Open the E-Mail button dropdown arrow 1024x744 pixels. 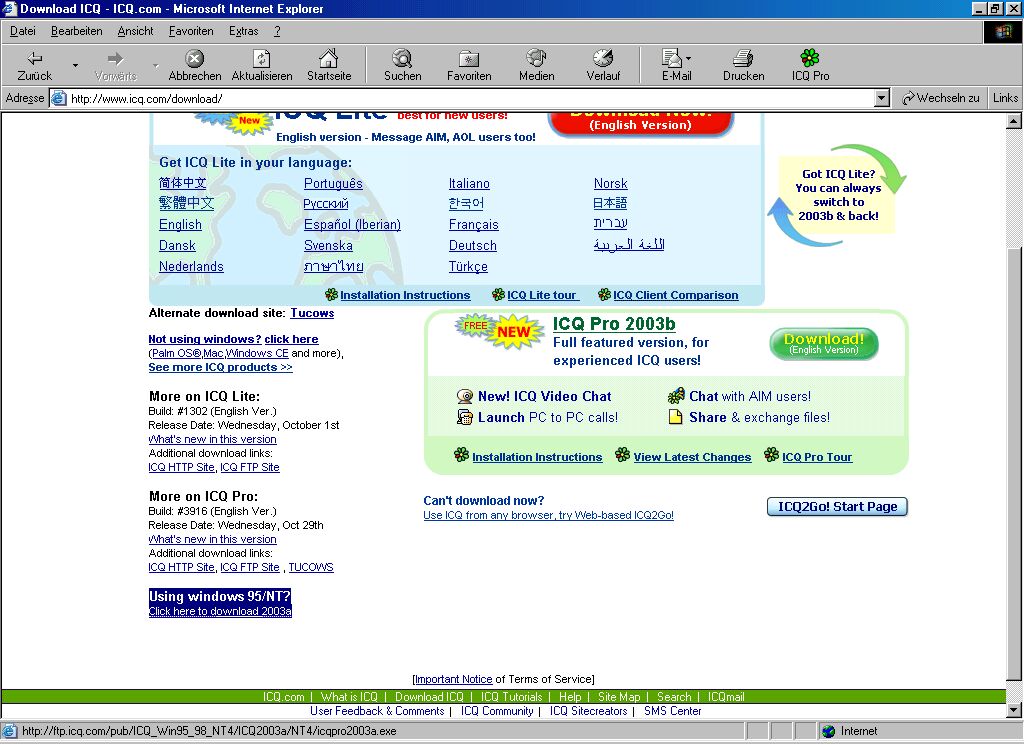(688, 59)
